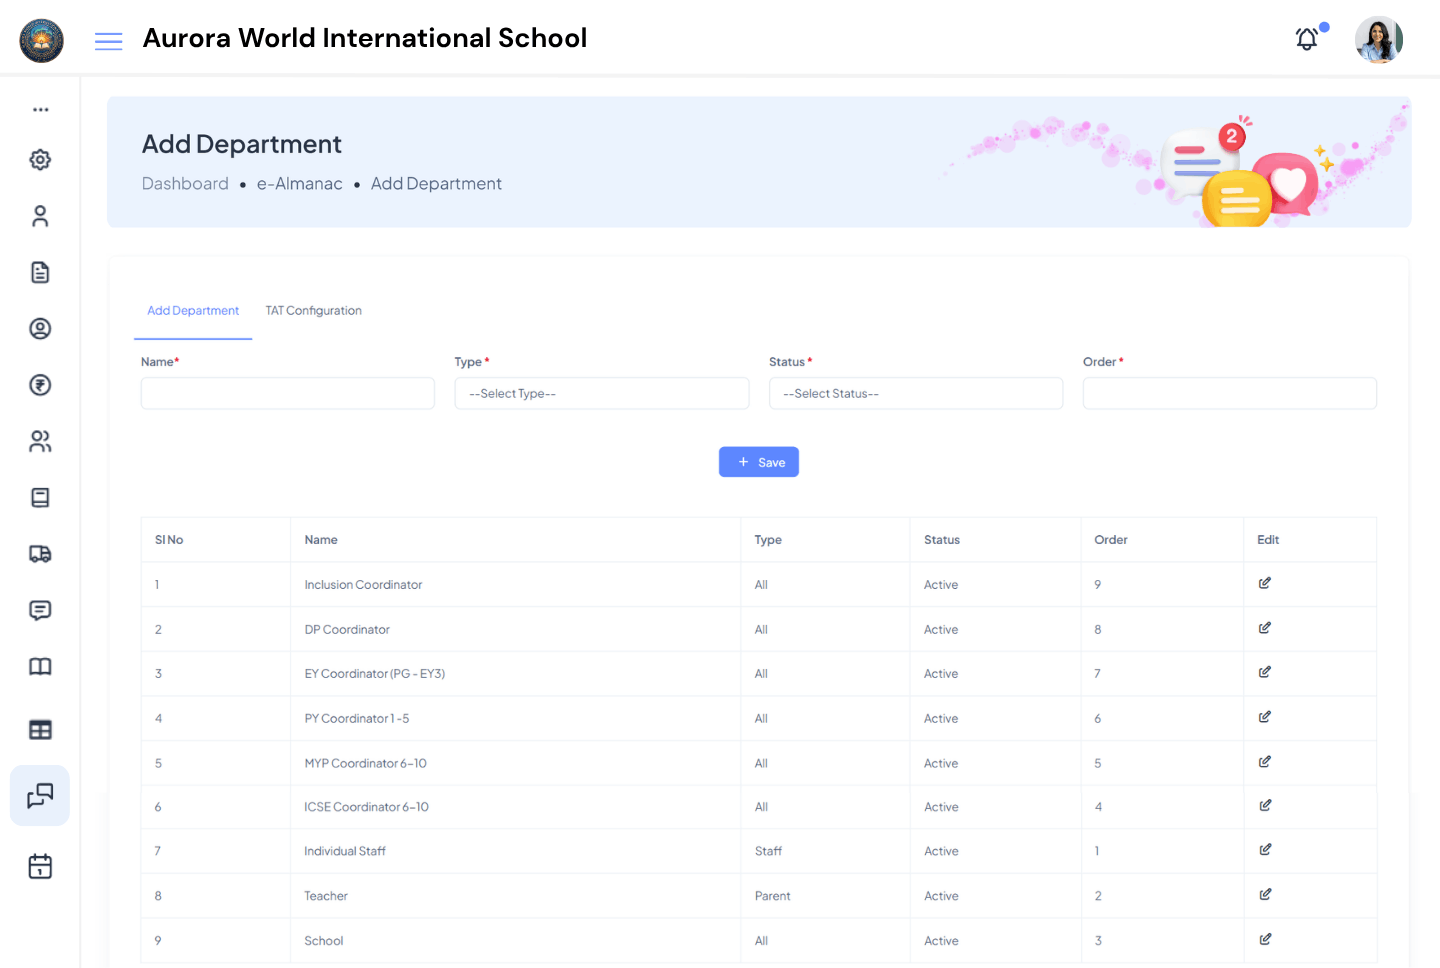This screenshot has width=1440, height=968.
Task: Edit the DP Coordinator department entry
Action: tap(1264, 628)
